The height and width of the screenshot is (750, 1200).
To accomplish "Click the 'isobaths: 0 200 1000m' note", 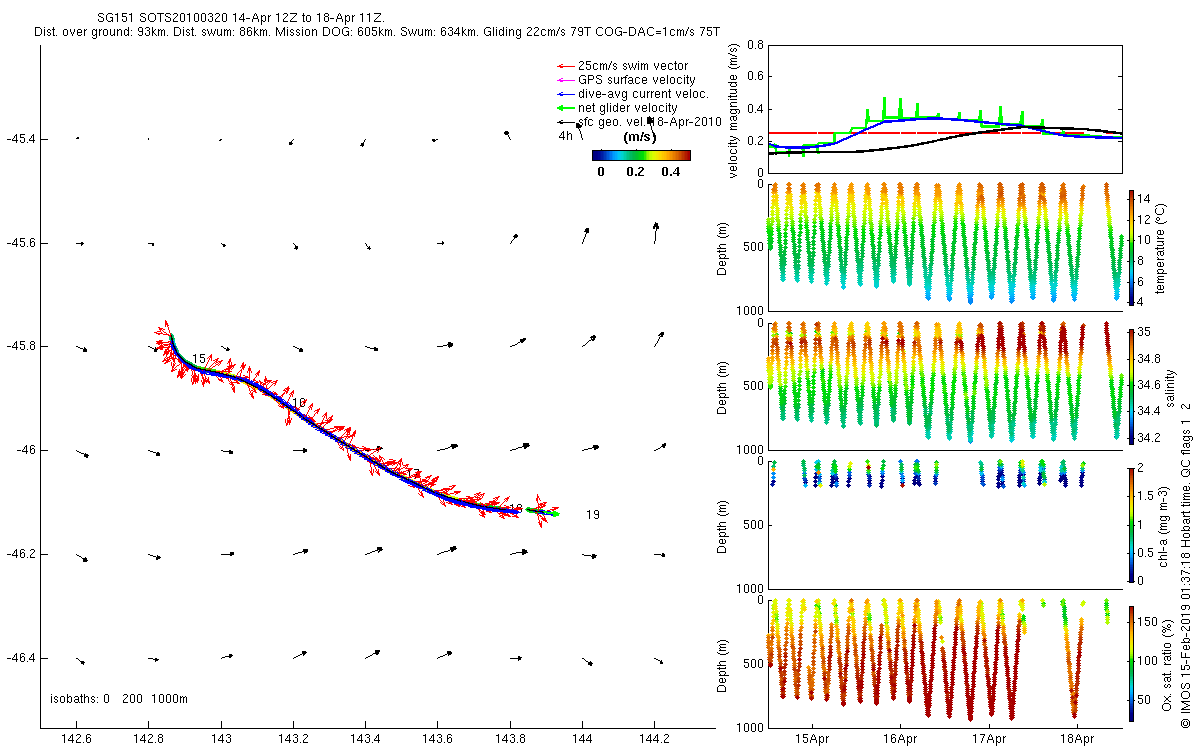I will [119, 698].
